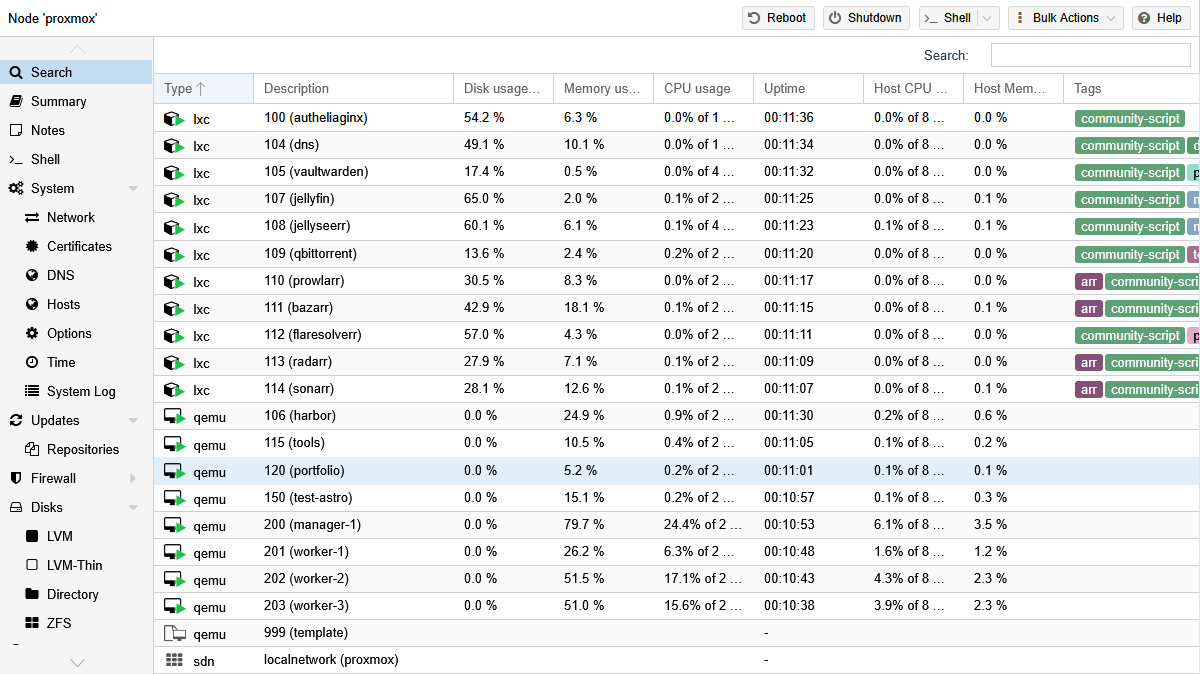1200x674 pixels.
Task: Open the Bulk Actions dropdown
Action: pyautogui.click(x=1064, y=18)
